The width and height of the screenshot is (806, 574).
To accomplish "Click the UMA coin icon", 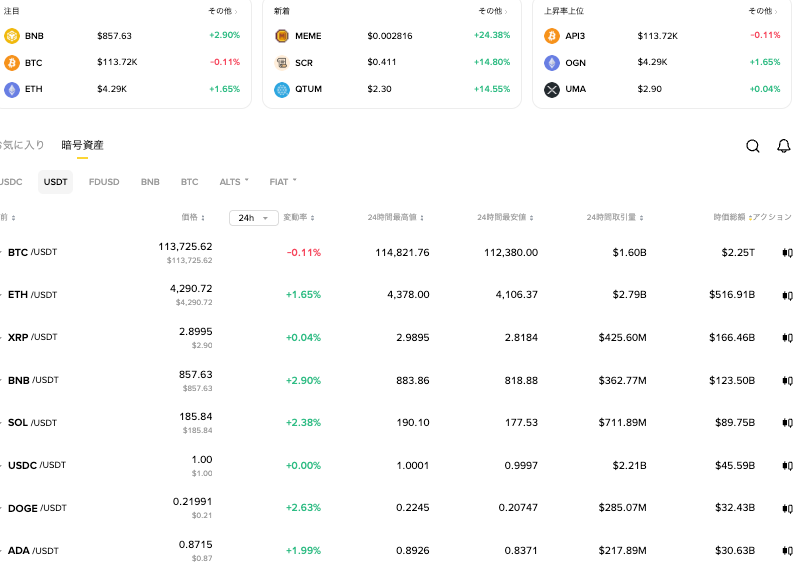I will pos(552,90).
